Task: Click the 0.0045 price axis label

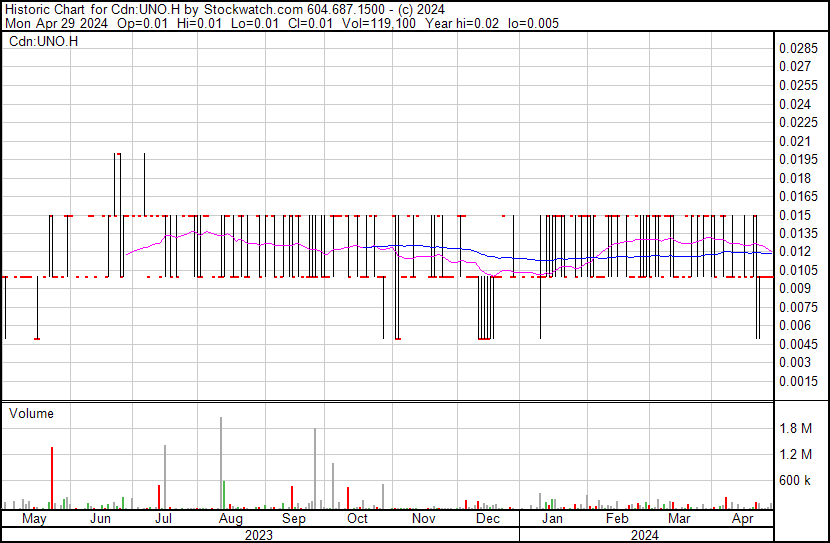Action: coord(799,344)
